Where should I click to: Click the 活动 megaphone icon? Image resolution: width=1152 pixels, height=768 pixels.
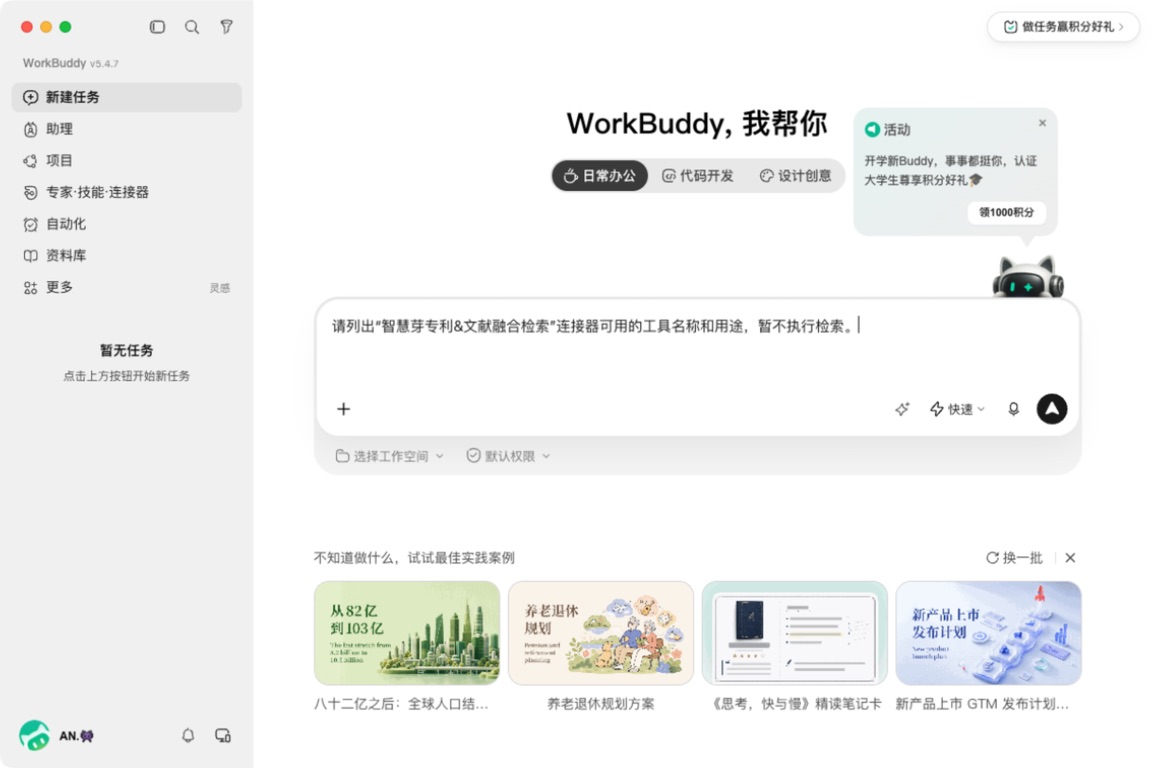click(872, 129)
